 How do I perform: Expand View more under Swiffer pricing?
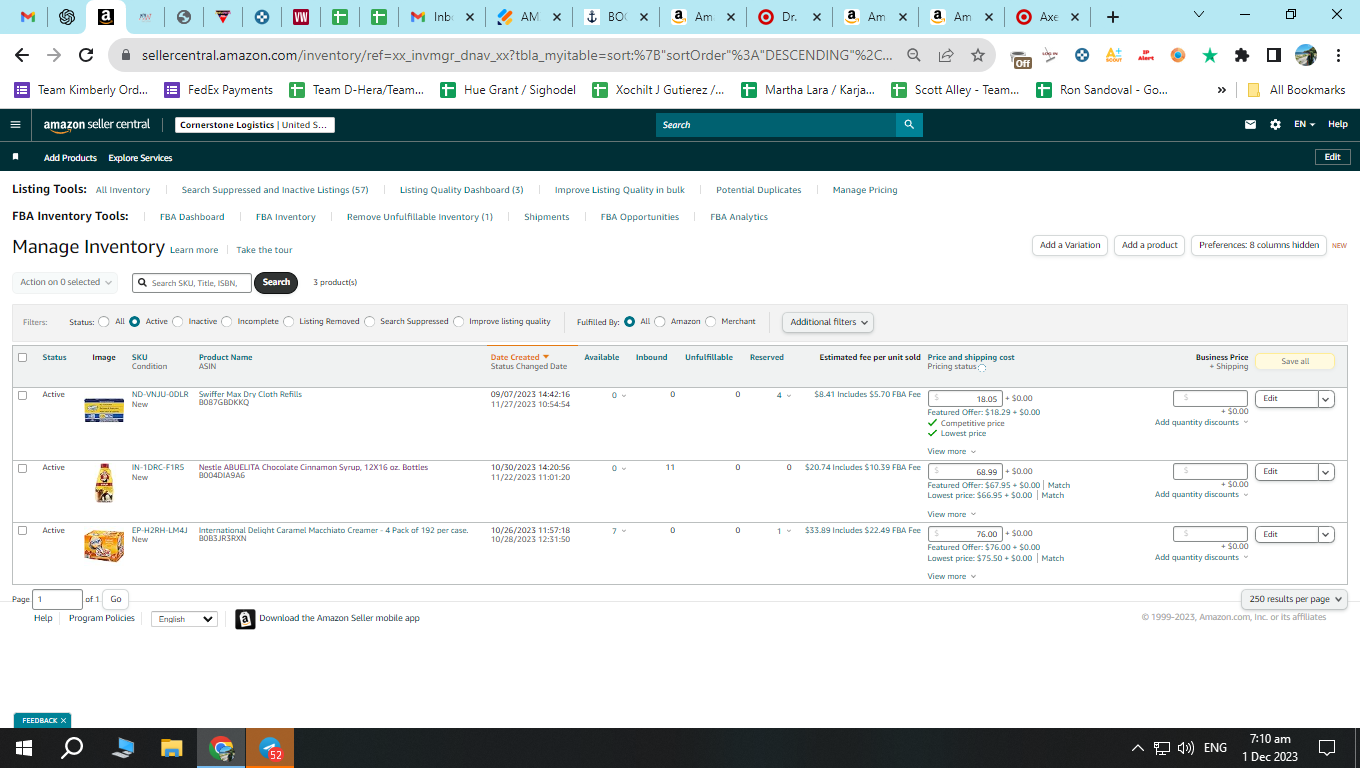[x=952, y=452]
